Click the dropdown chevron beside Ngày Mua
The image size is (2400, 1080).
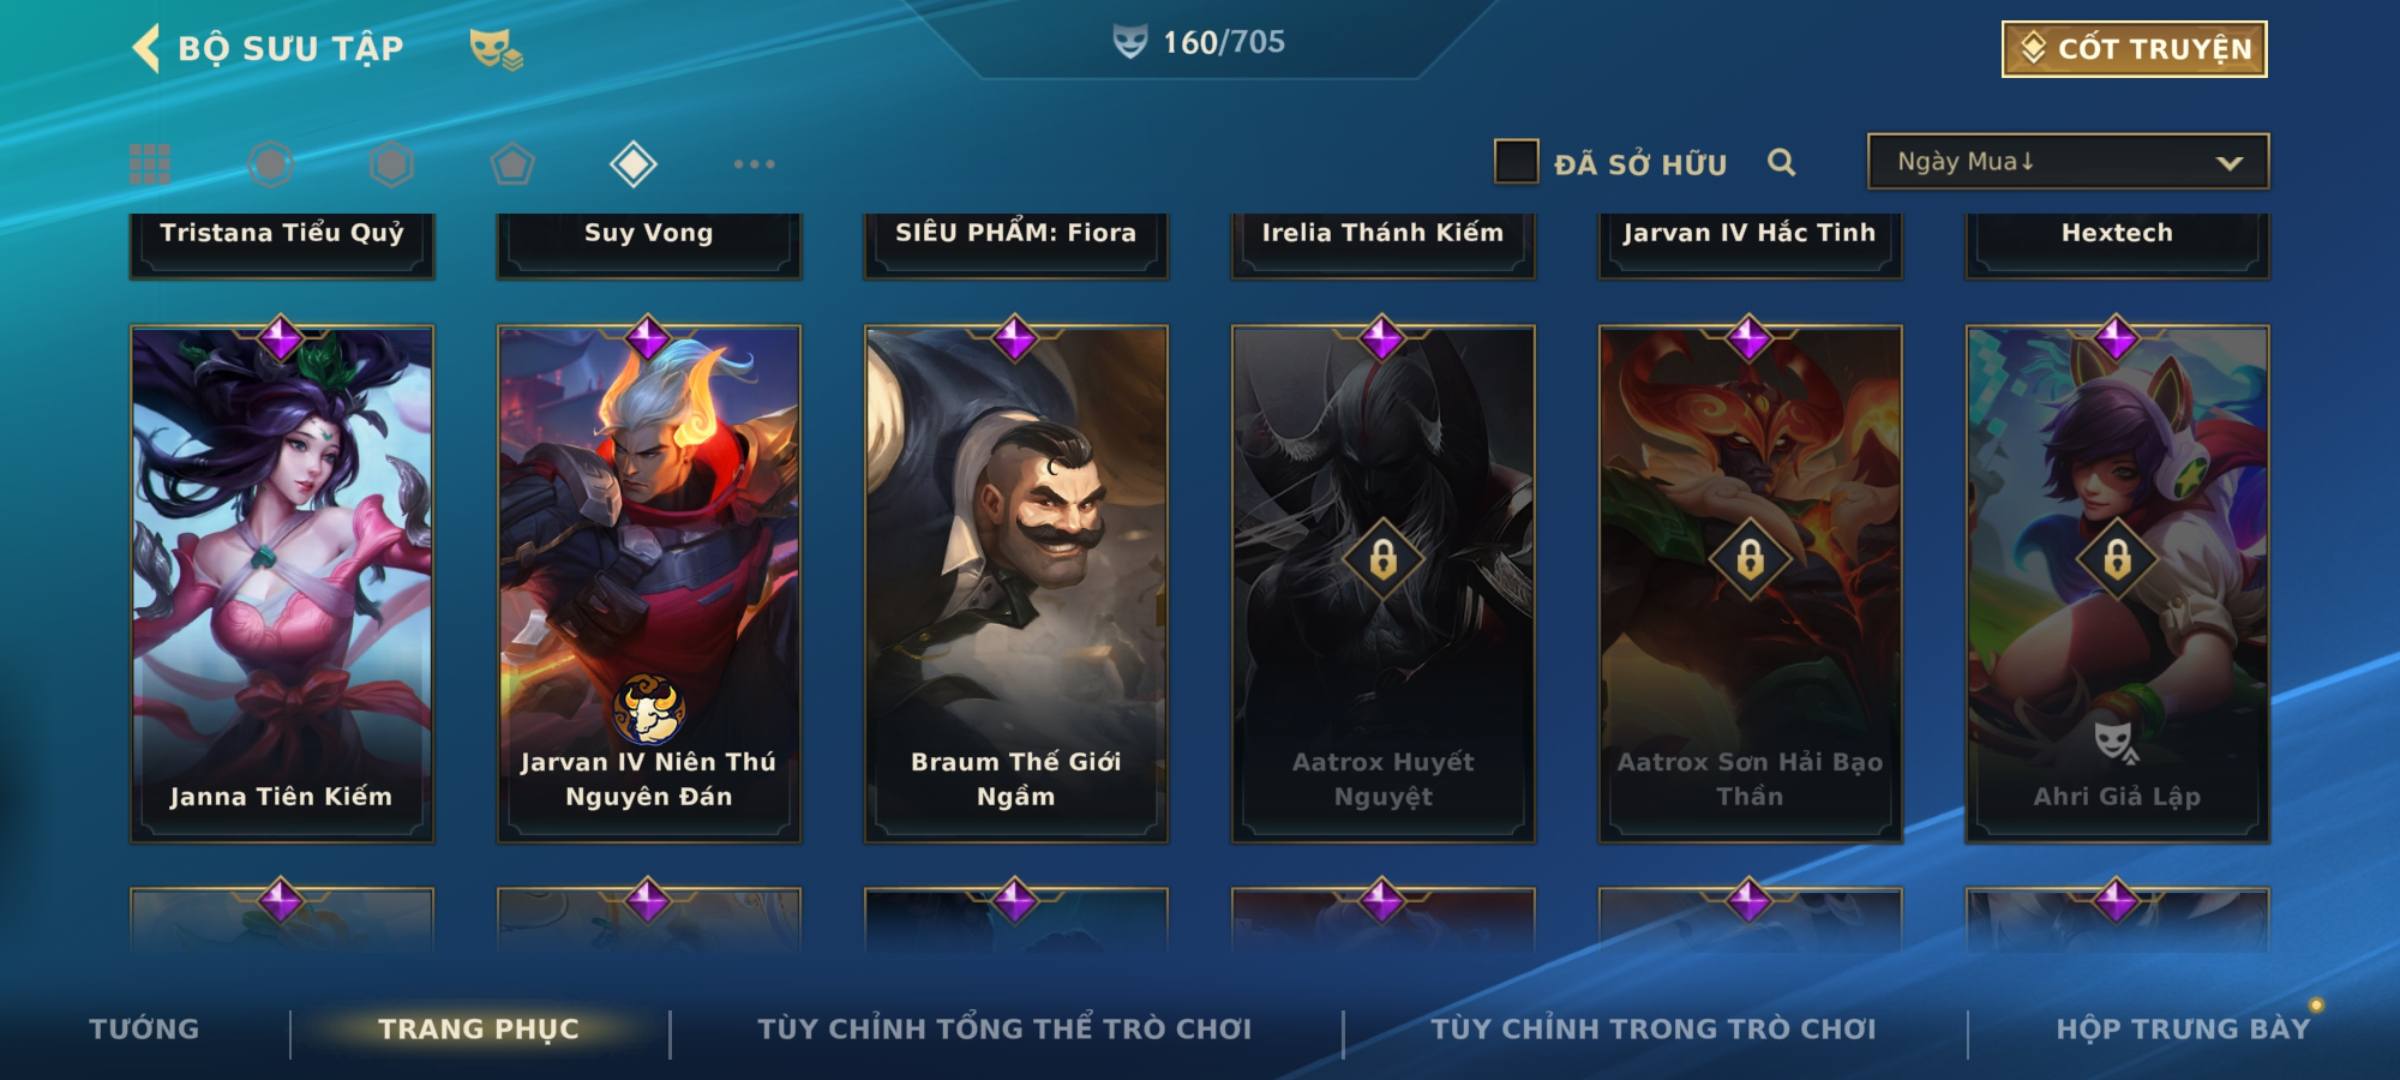point(2229,163)
